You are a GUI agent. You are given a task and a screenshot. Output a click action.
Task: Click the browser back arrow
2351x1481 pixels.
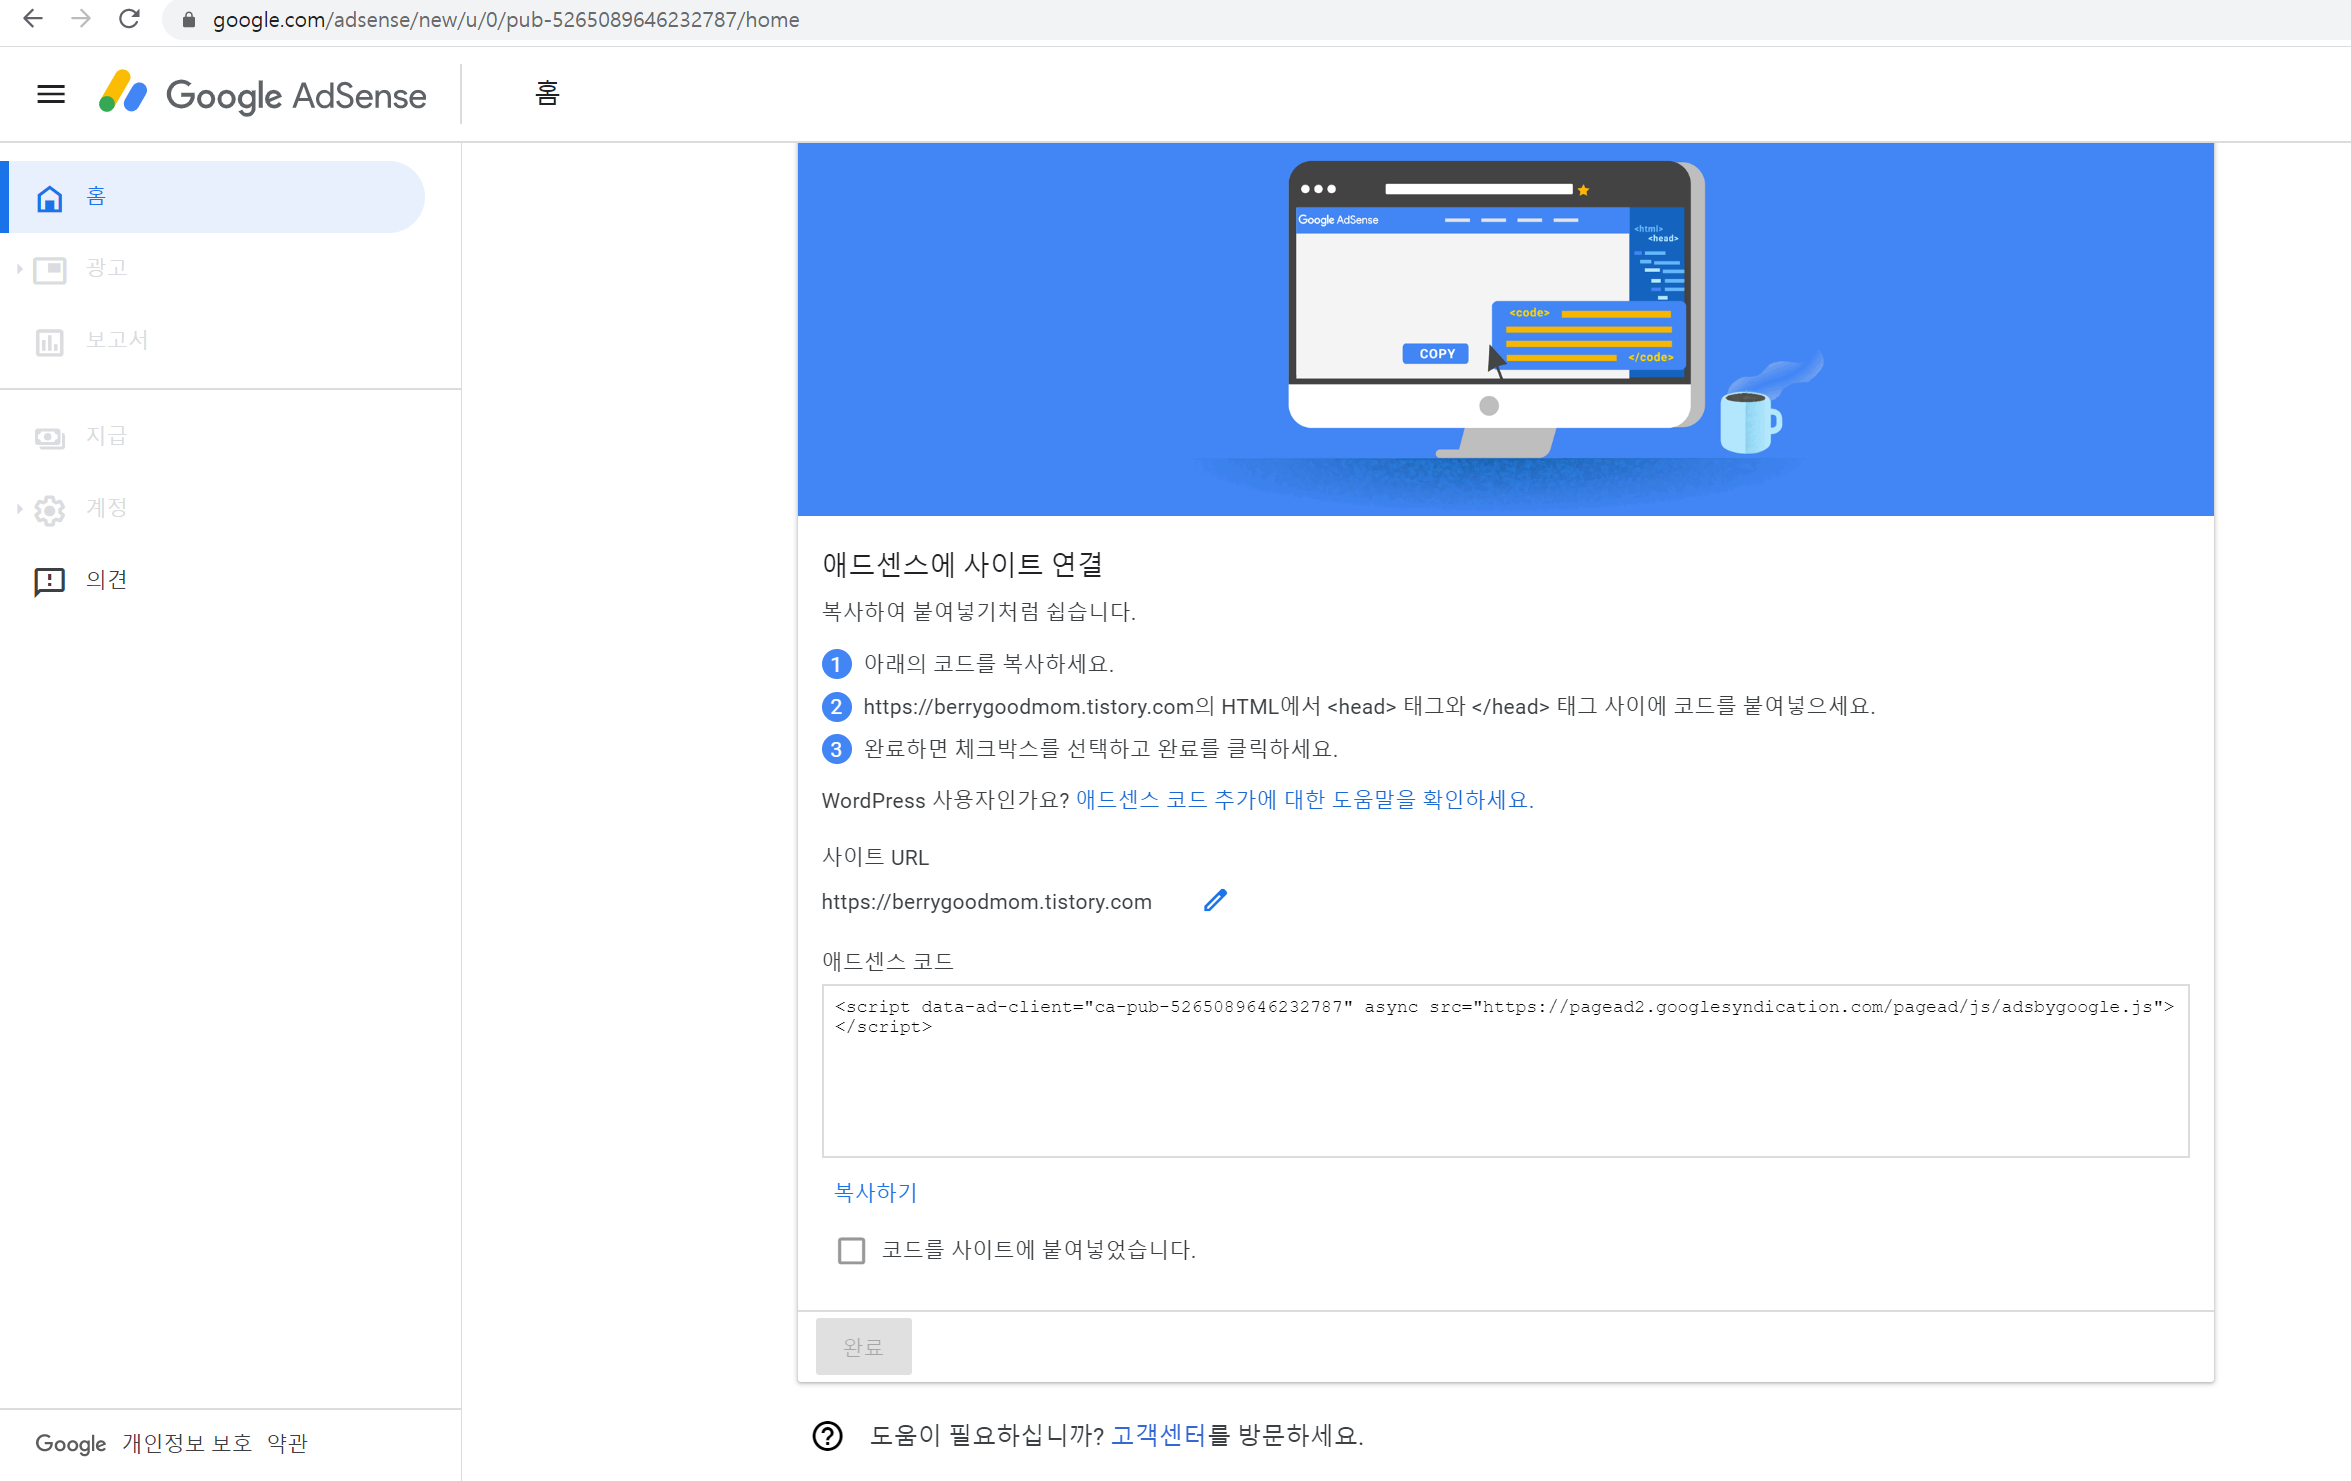click(33, 19)
